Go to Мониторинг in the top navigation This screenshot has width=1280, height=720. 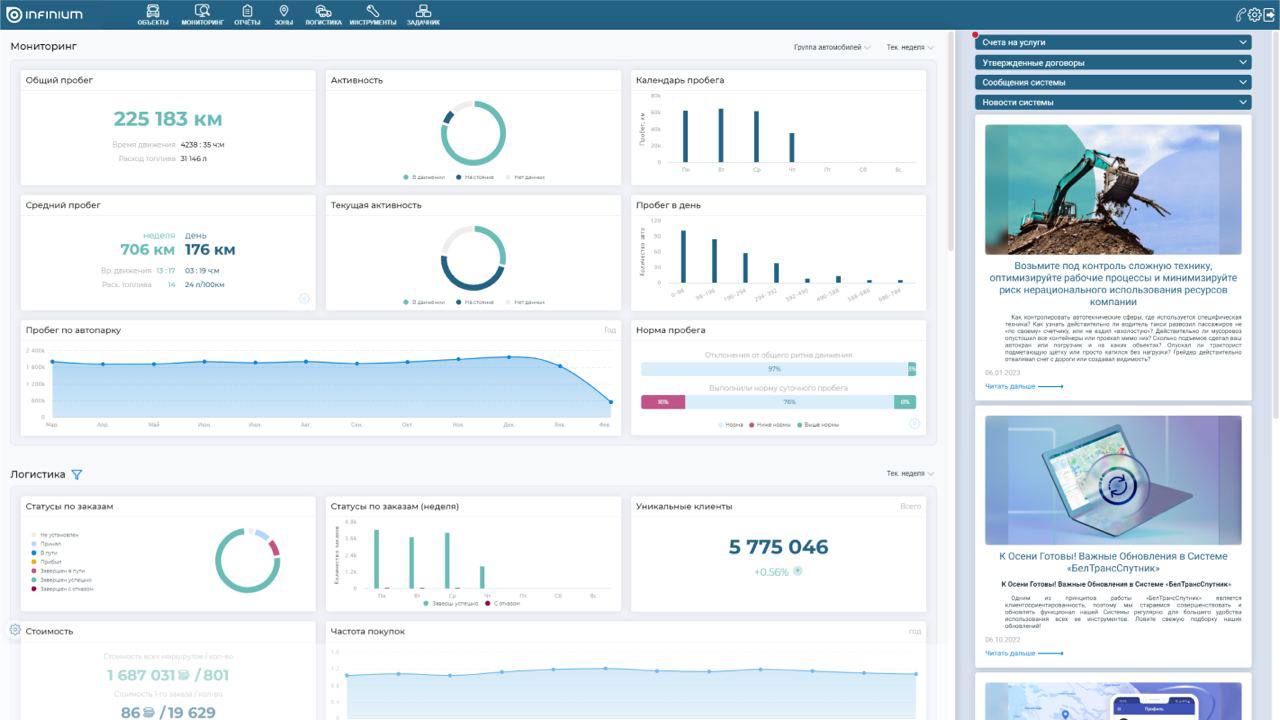tap(202, 15)
